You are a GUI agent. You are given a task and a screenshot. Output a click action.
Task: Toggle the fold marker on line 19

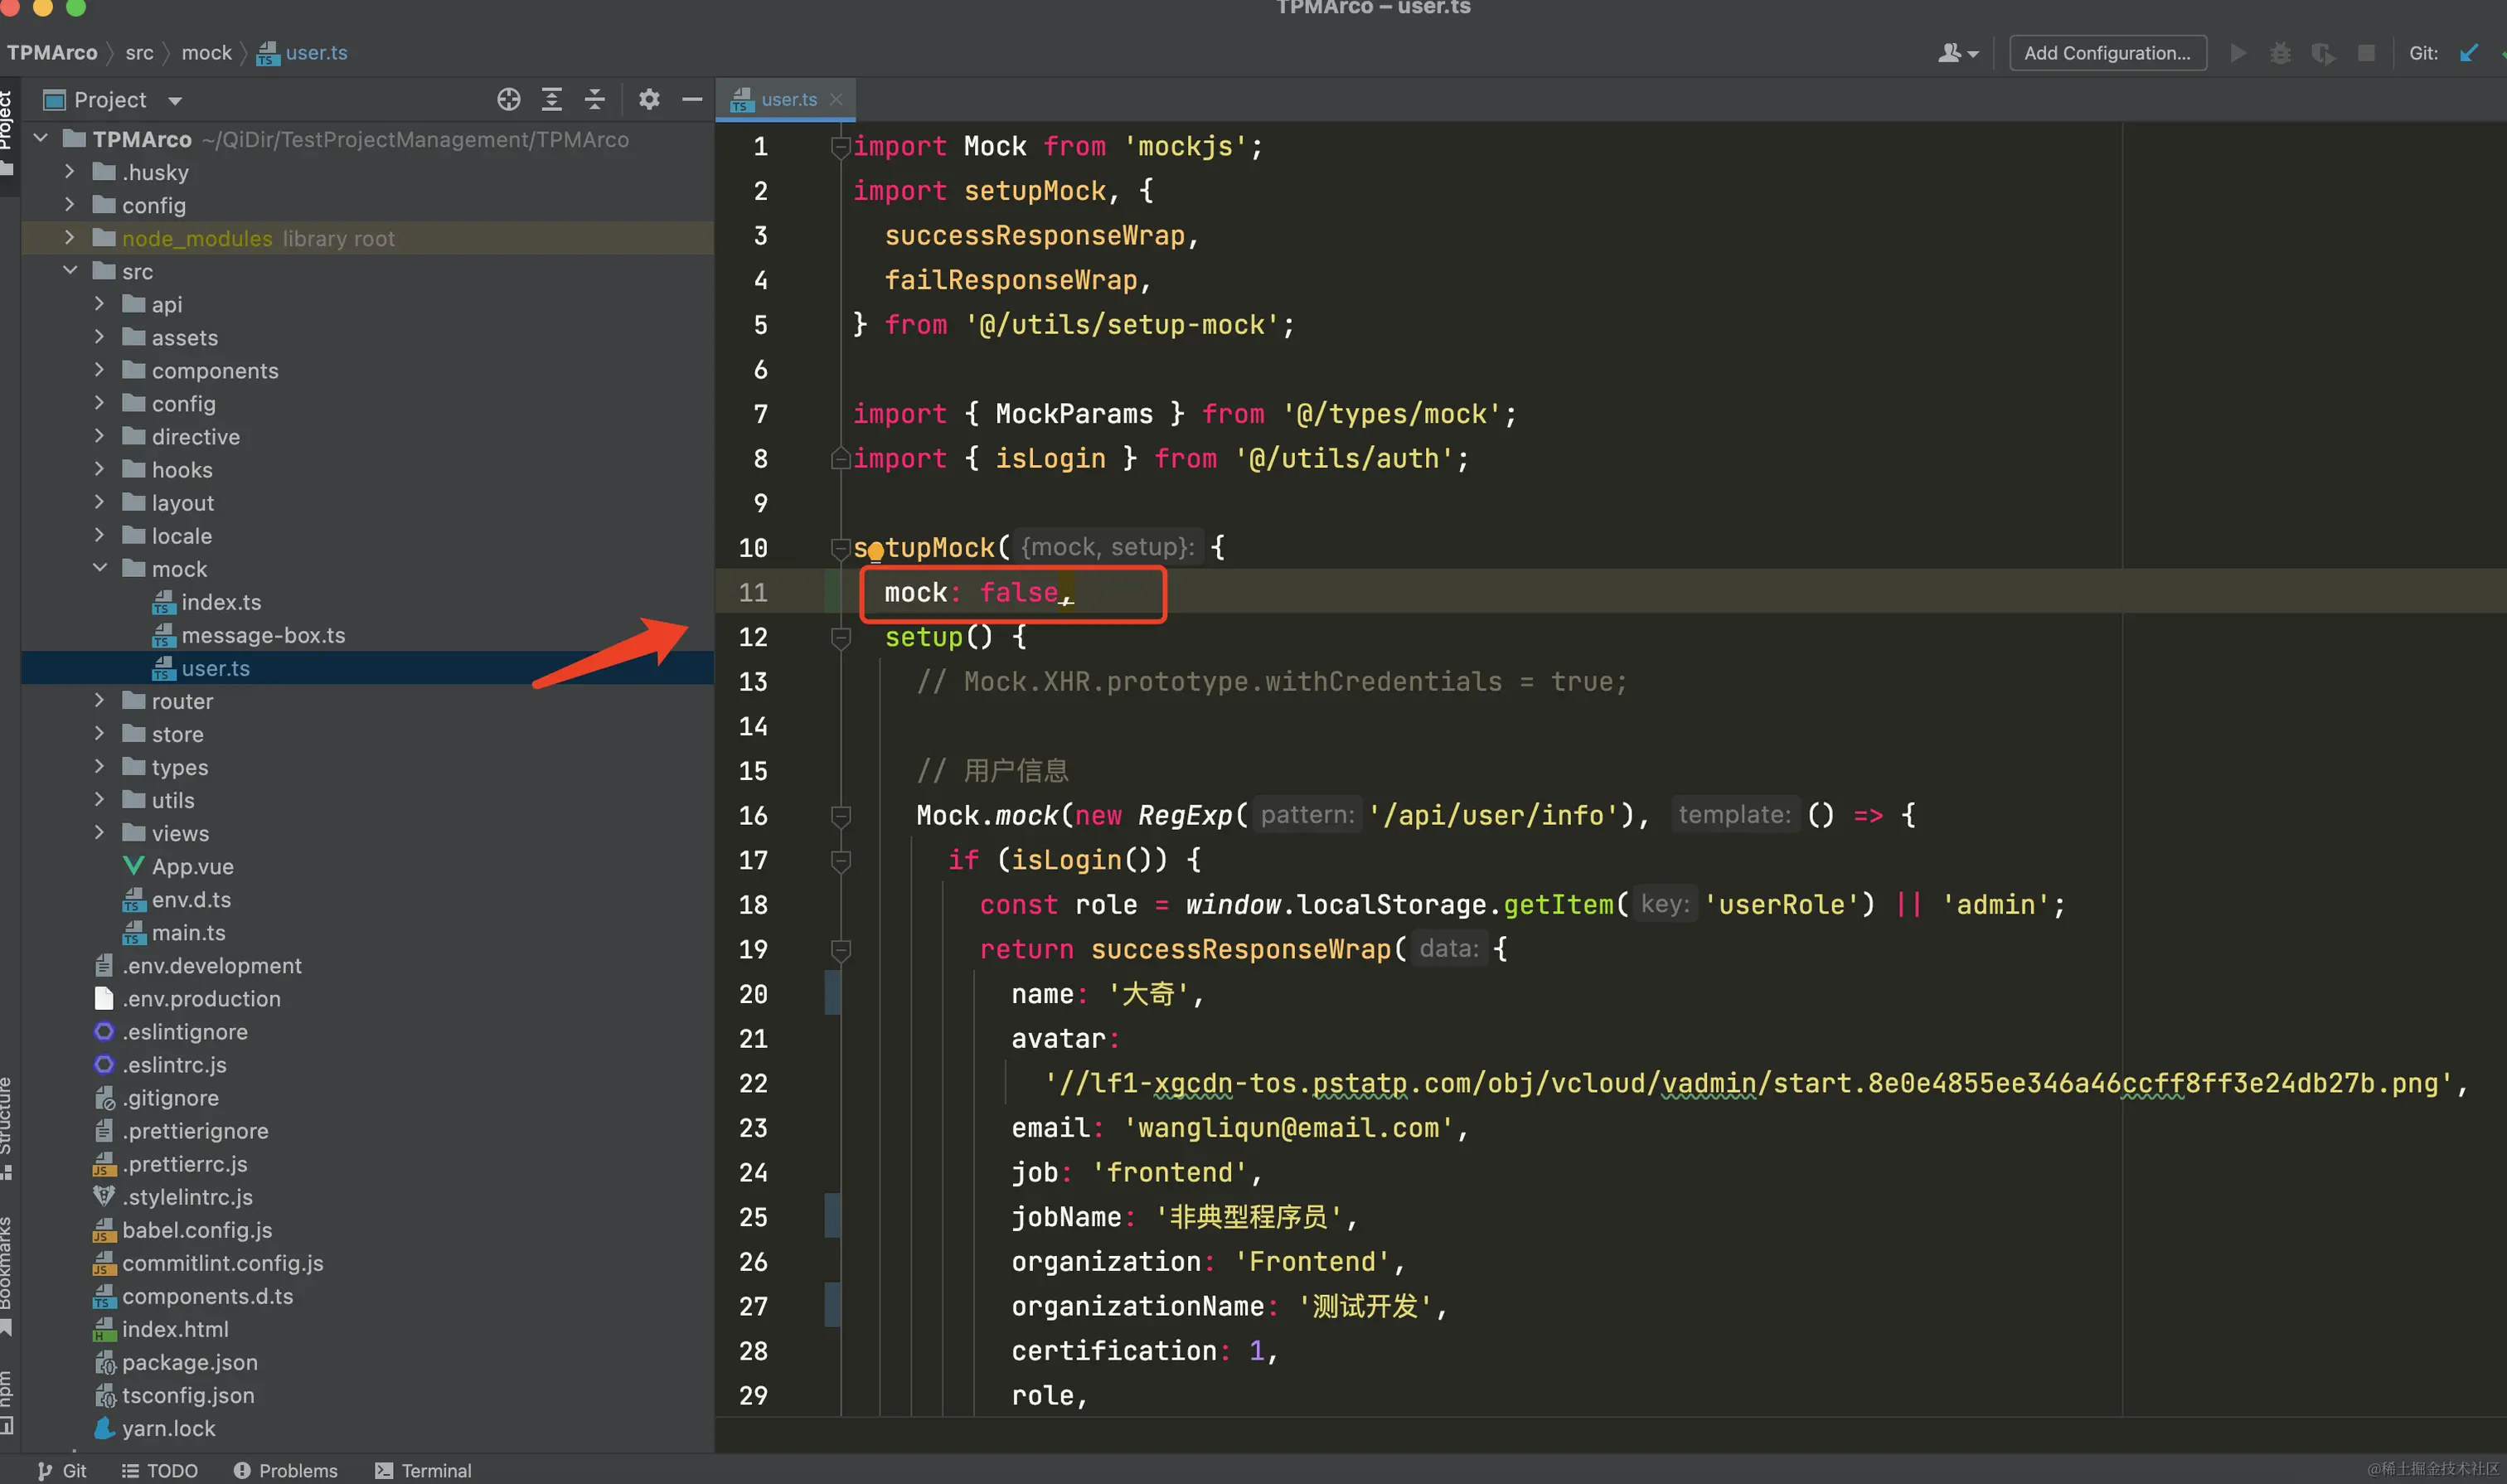pos(840,950)
